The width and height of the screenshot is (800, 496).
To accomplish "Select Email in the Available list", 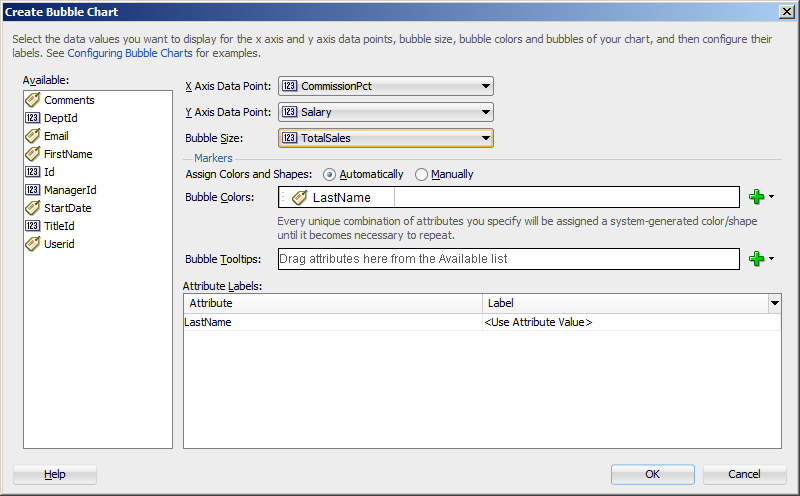I will coord(56,136).
